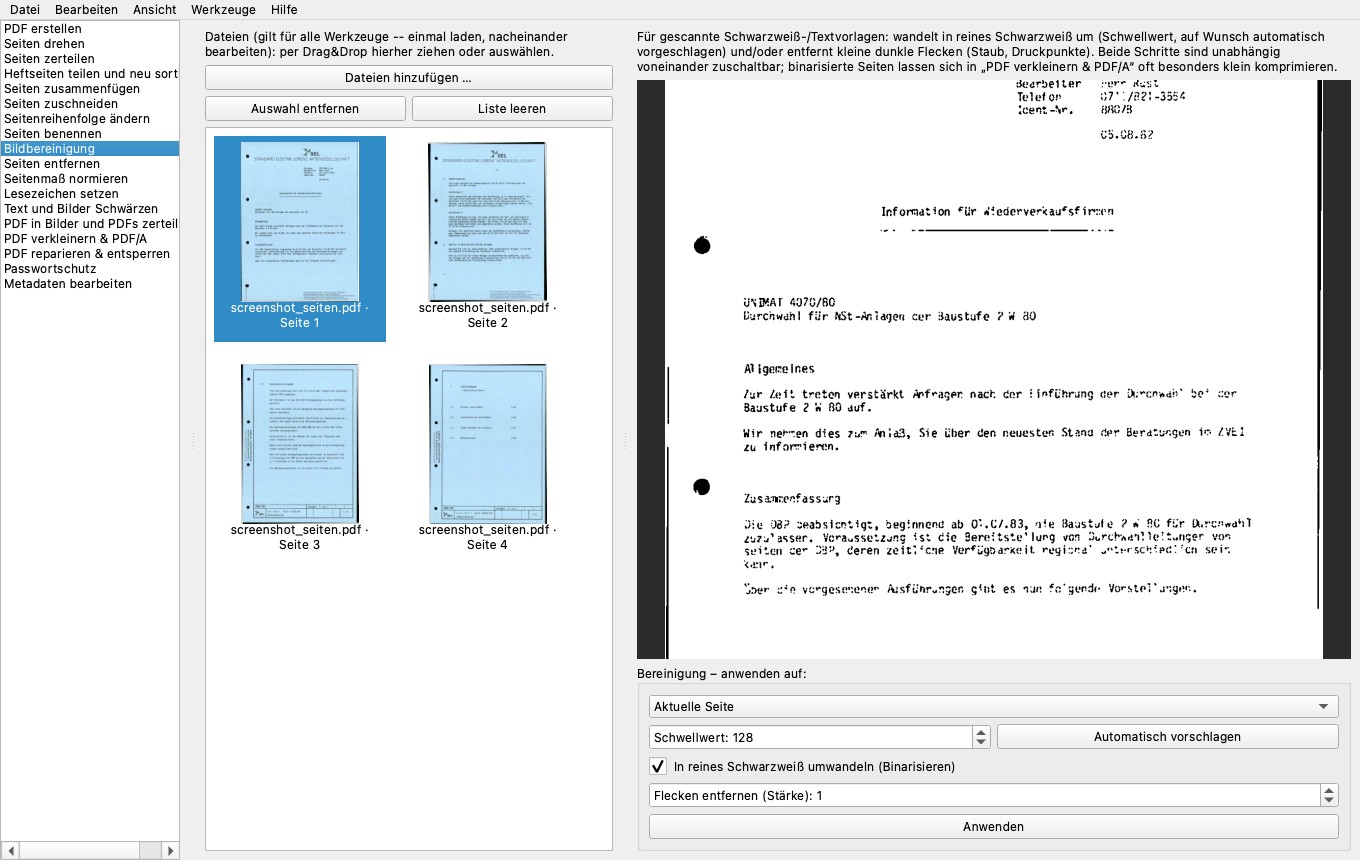Screen dimensions: 1360x860
Task: Click into Schwellwert value field
Action: 810,737
